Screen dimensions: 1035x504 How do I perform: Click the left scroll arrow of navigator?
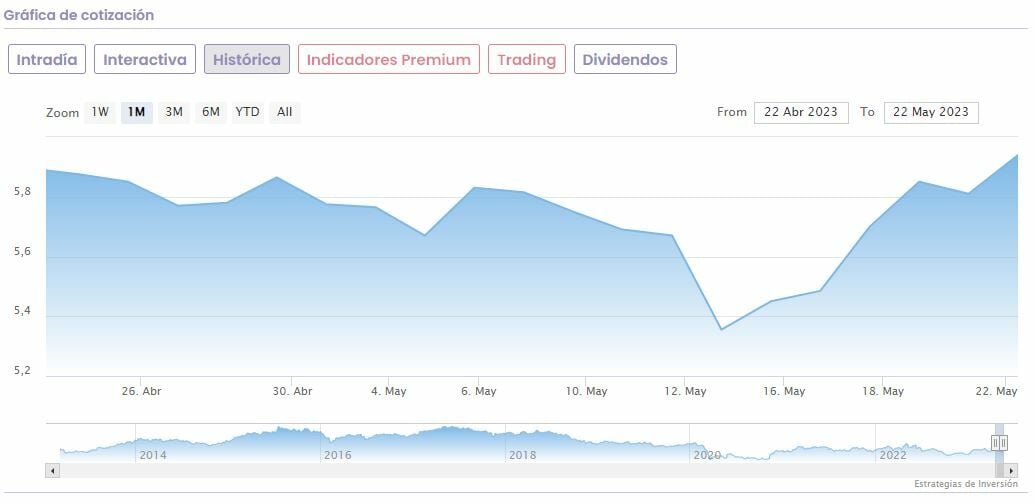53,470
